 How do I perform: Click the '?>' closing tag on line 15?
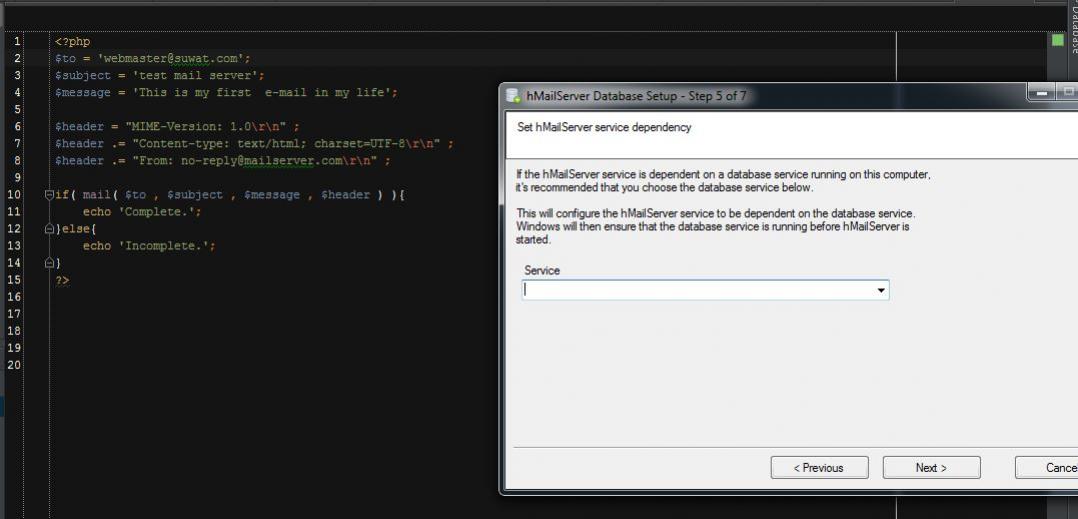[62, 280]
